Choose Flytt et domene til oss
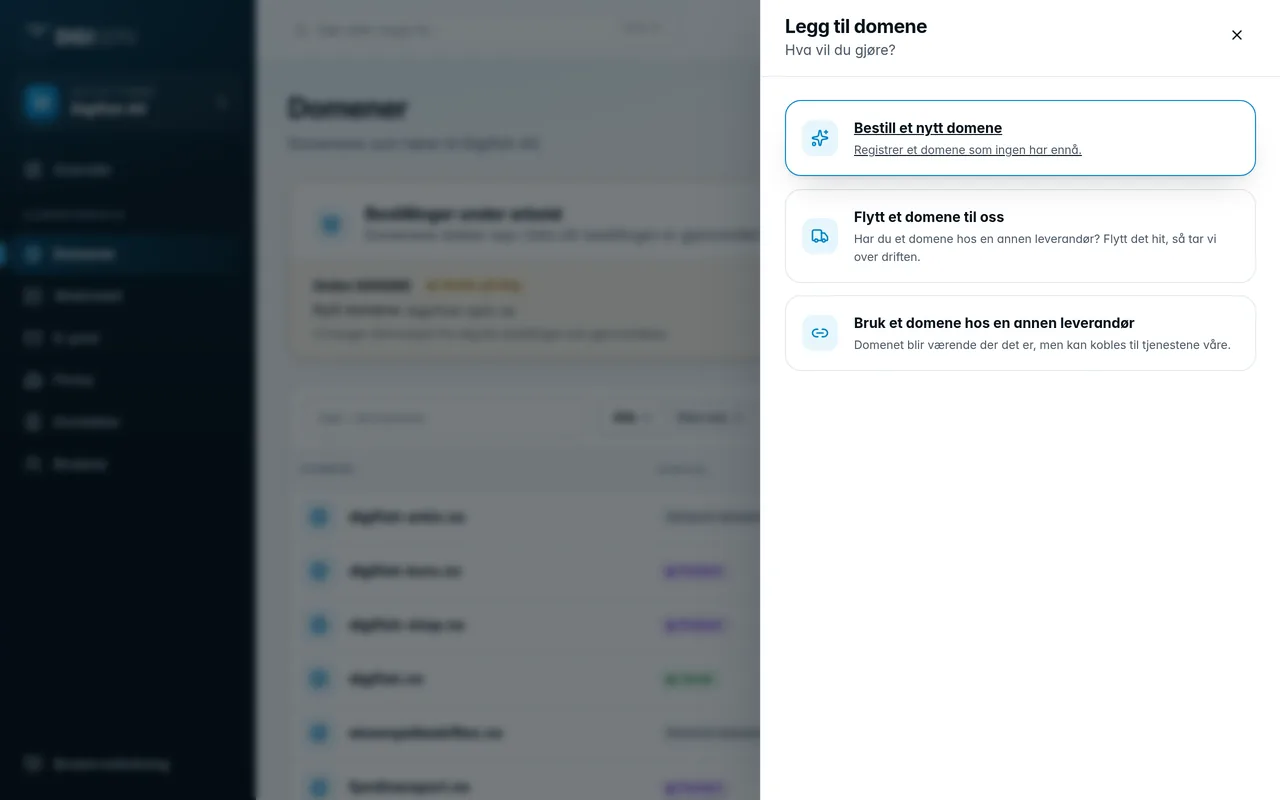This screenshot has width=1280, height=800. click(x=1020, y=236)
